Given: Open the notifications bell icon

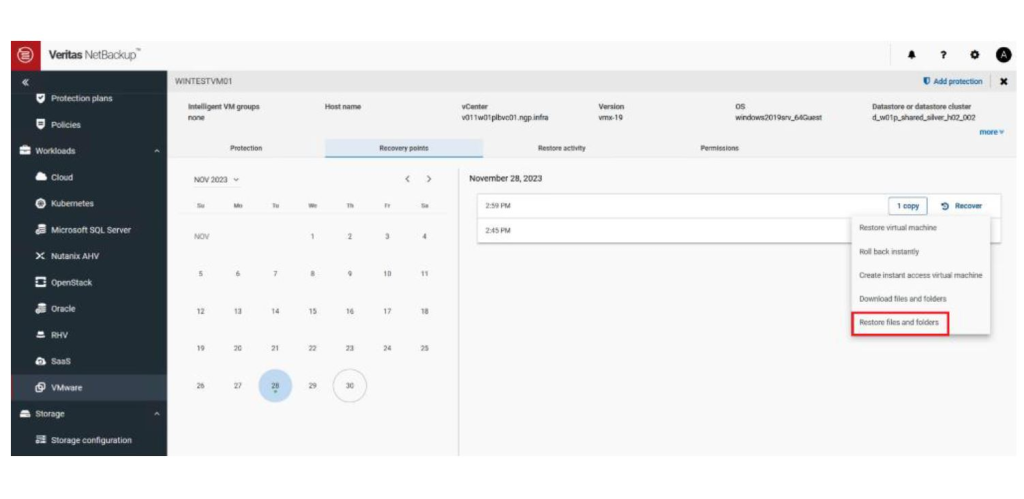Looking at the screenshot, I should pyautogui.click(x=912, y=56).
